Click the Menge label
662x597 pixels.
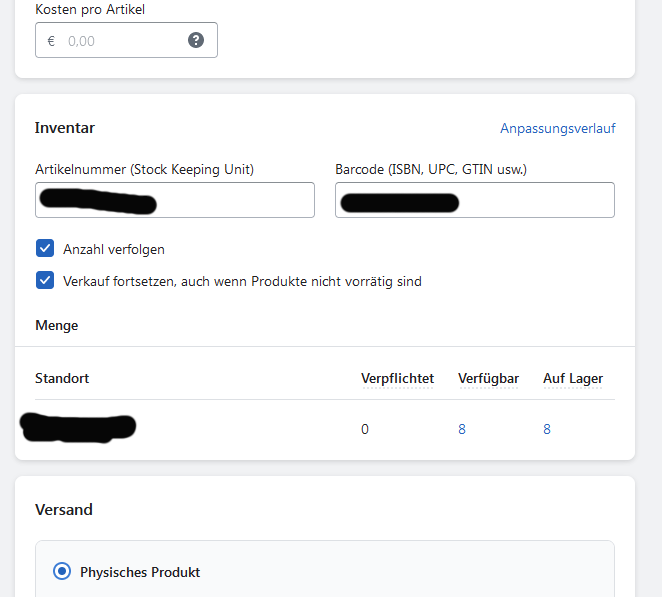(56, 325)
